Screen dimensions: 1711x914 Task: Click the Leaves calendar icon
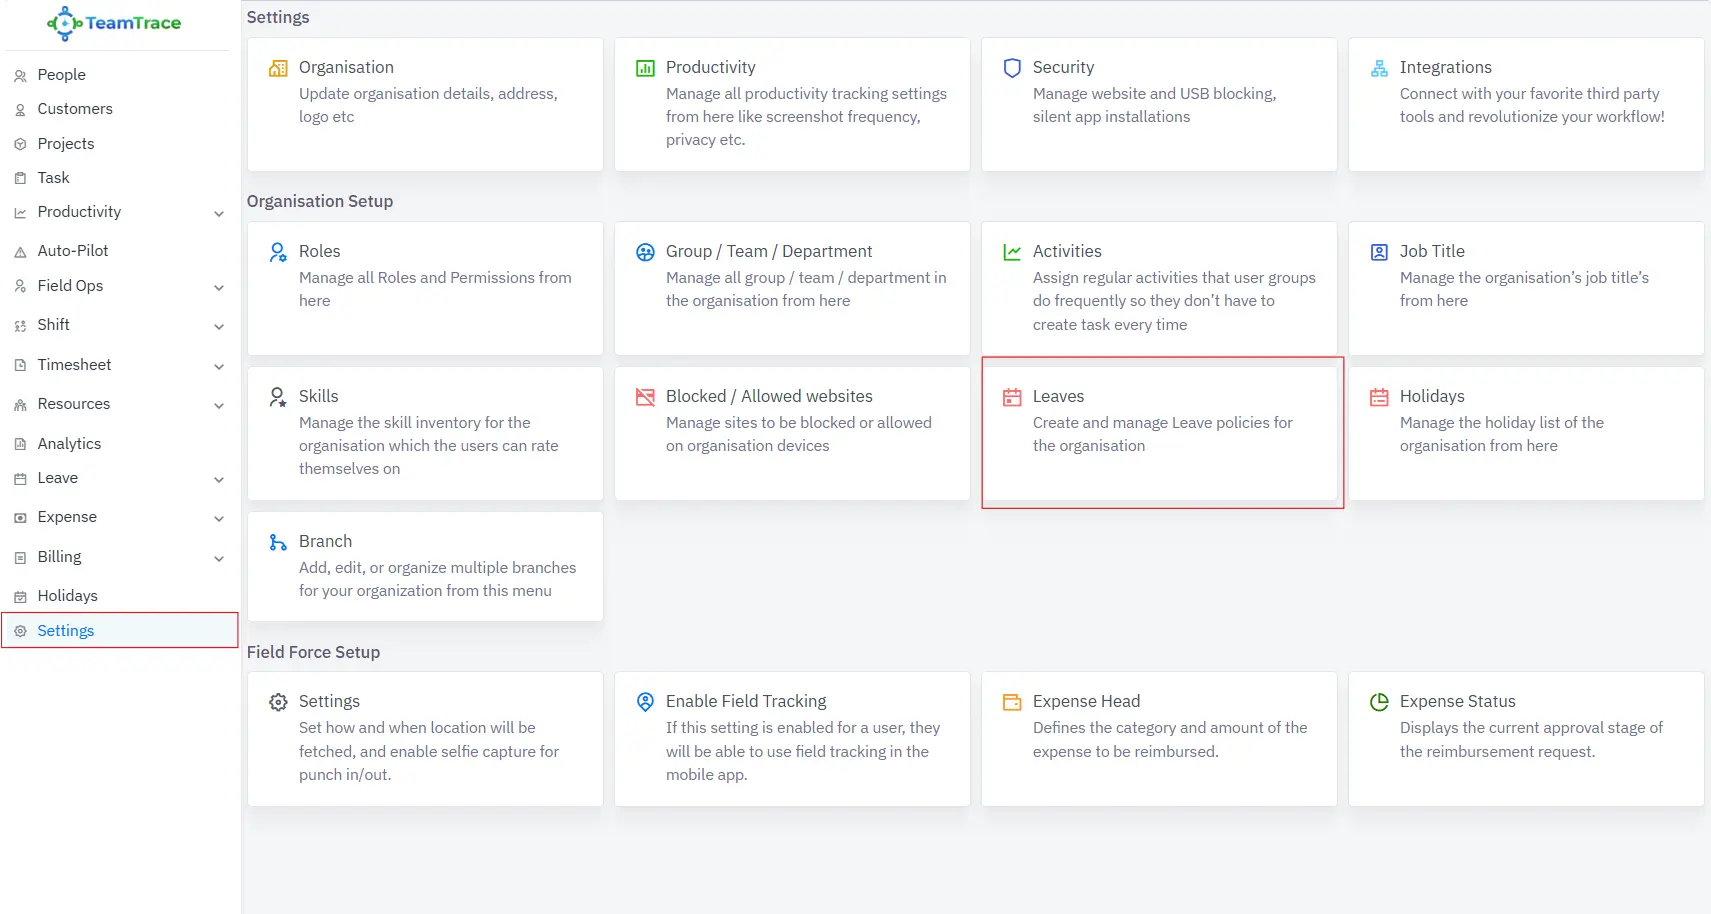point(1012,397)
